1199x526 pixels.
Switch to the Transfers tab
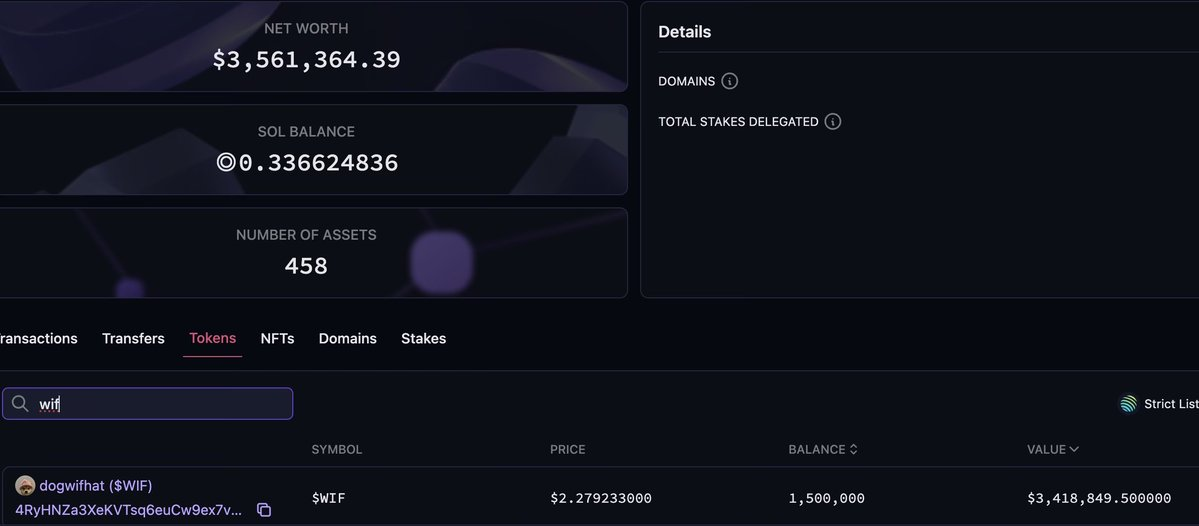coord(133,339)
